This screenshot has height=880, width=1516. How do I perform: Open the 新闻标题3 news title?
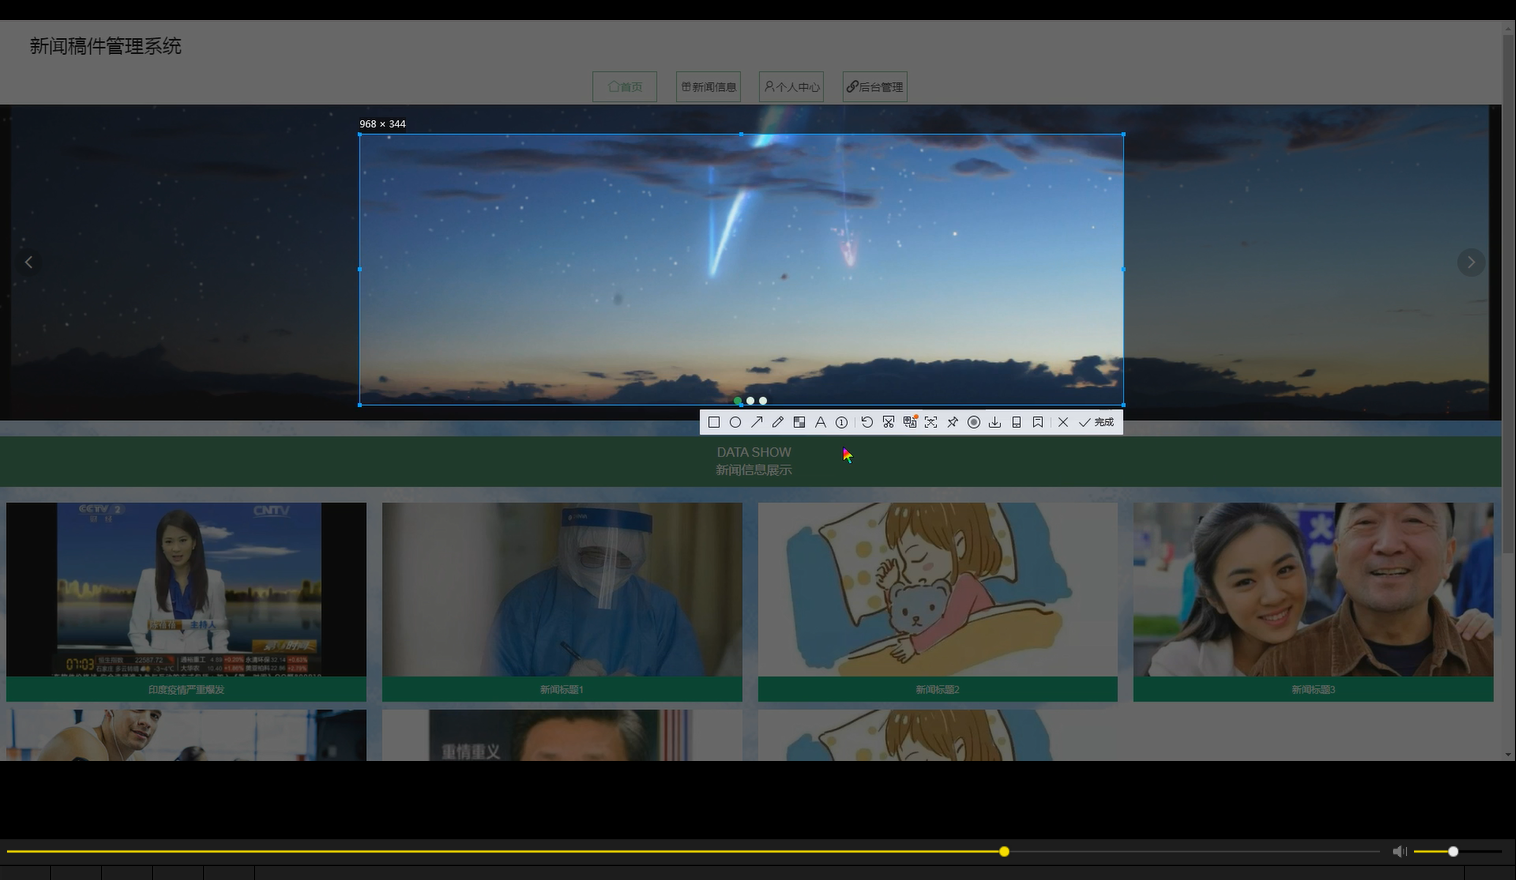1313,690
